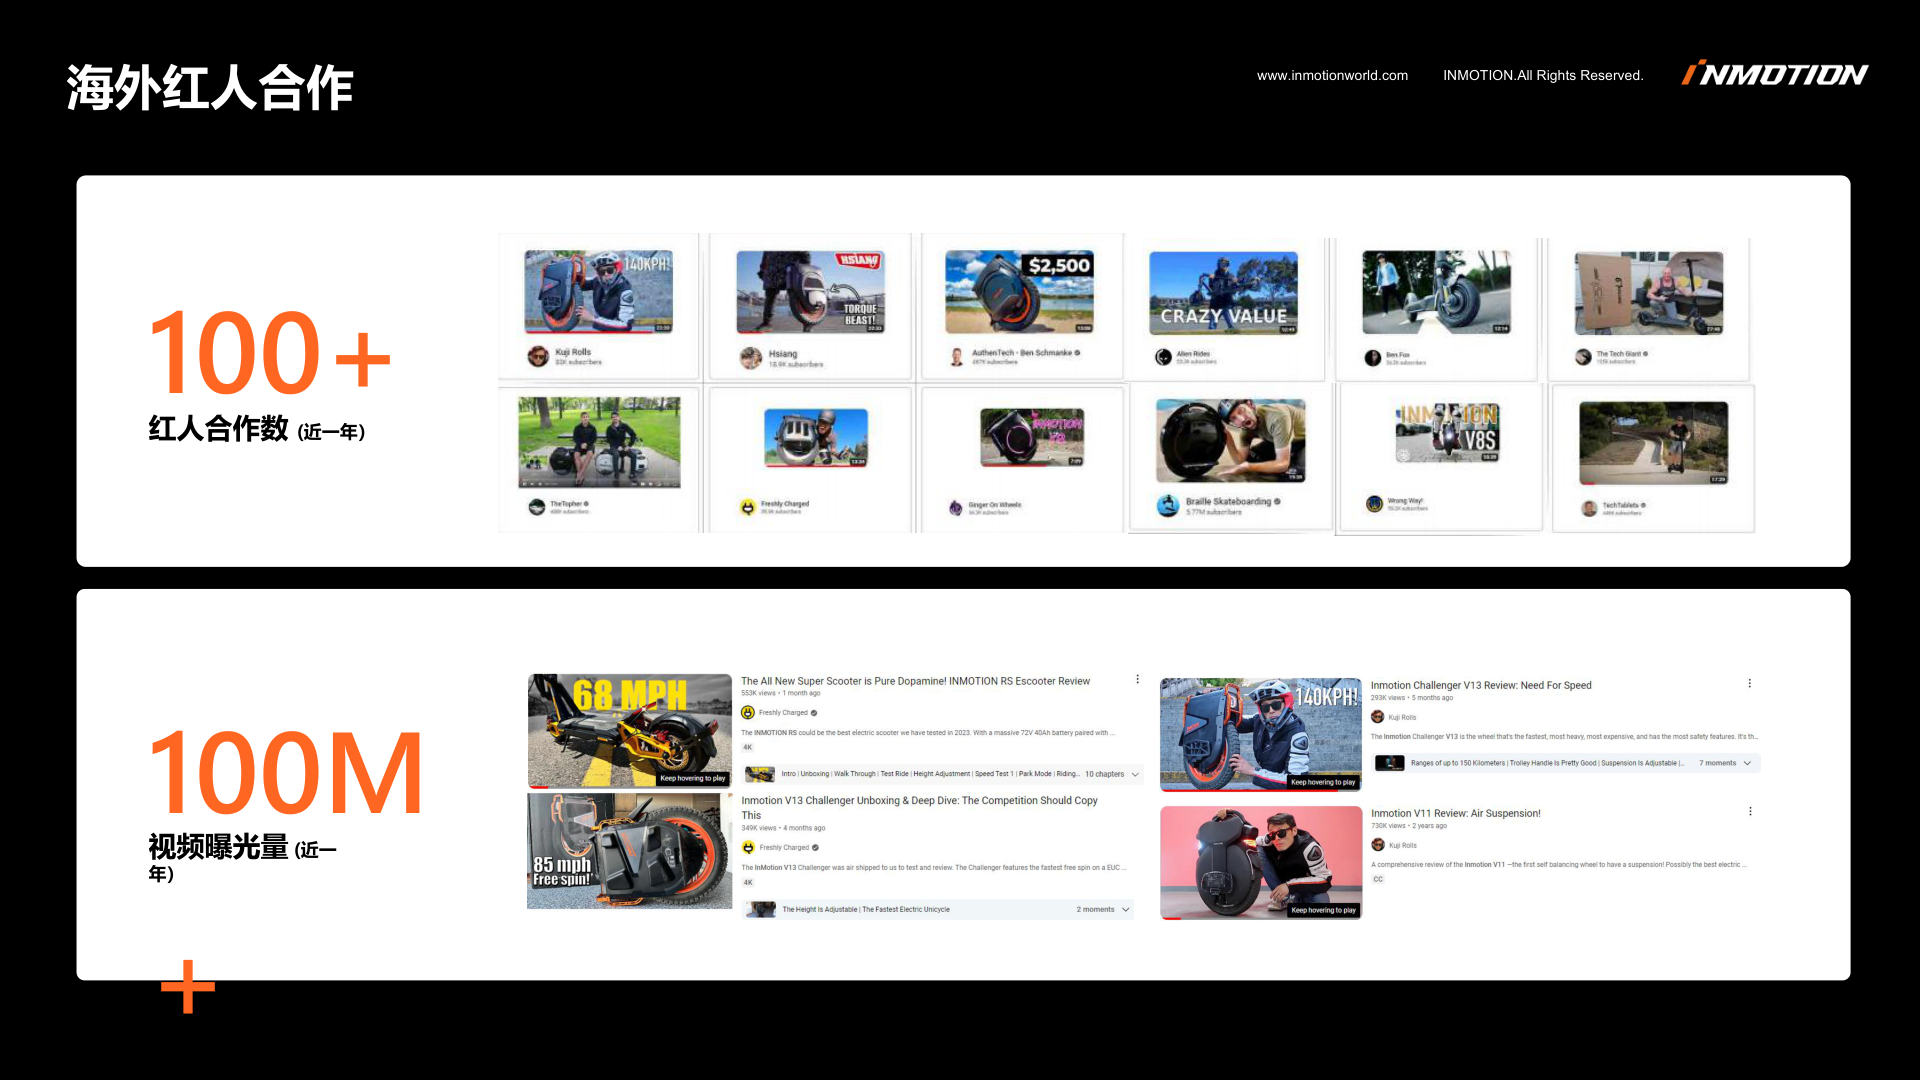Click the Hsiang channel avatar
This screenshot has width=1920, height=1080.
click(751, 358)
